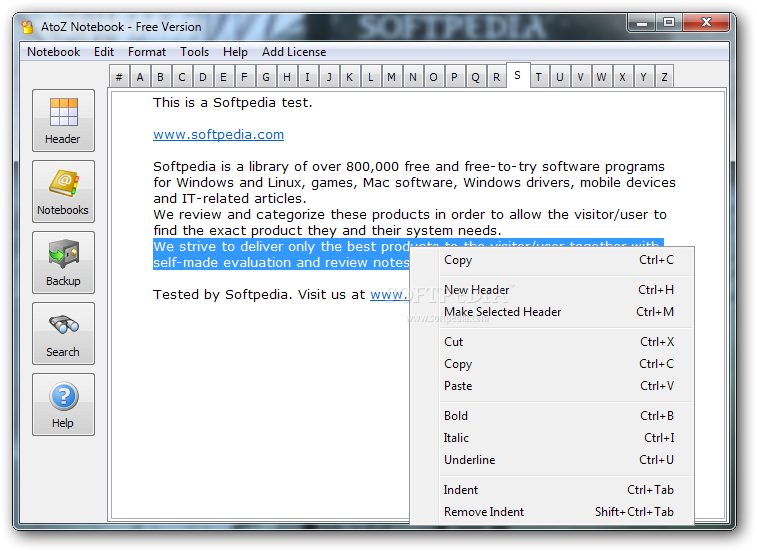757x551 pixels.
Task: Choose Indent from the context menu
Action: (552, 490)
